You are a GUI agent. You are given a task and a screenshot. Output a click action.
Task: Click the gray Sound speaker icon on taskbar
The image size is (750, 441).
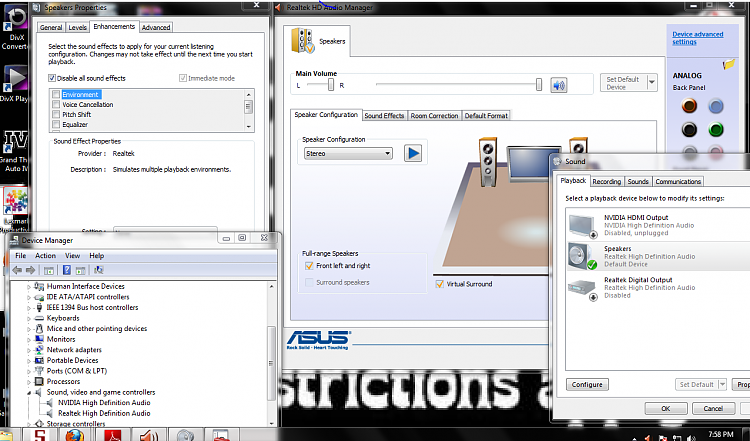pos(185,436)
